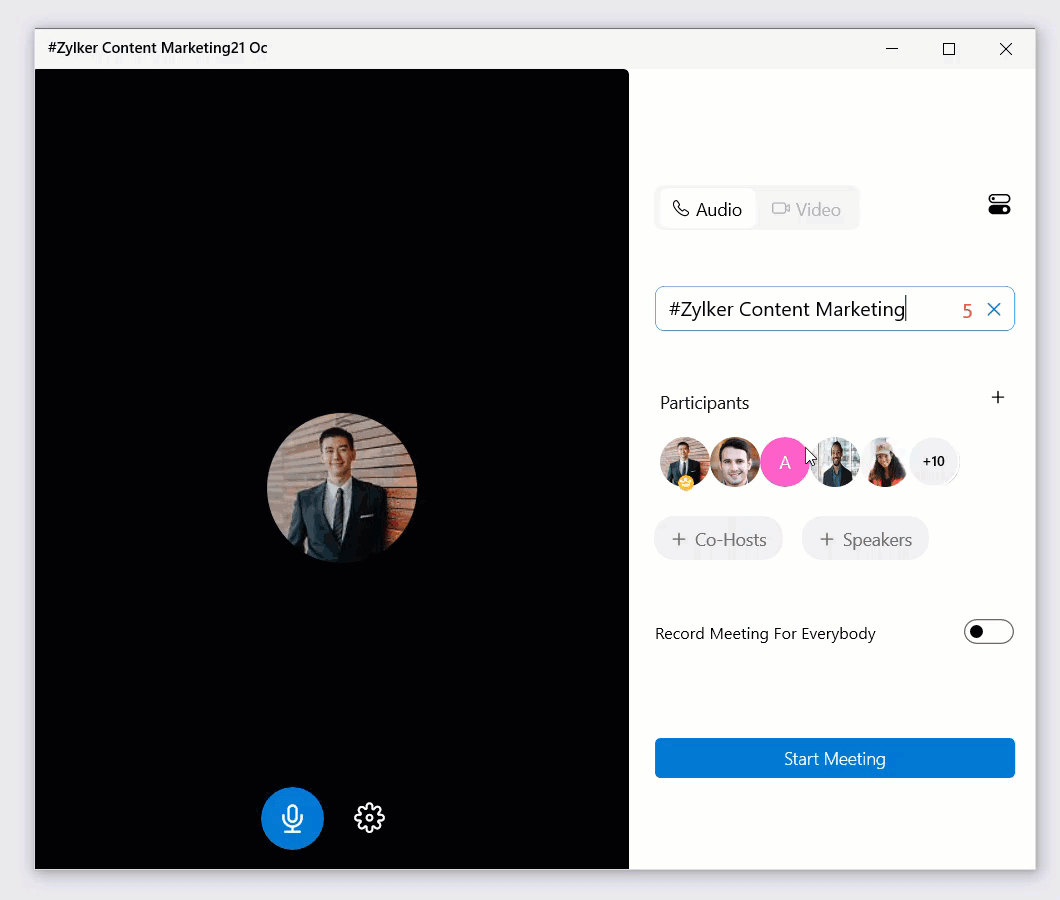Start the meeting
1060x900 pixels.
tap(834, 758)
